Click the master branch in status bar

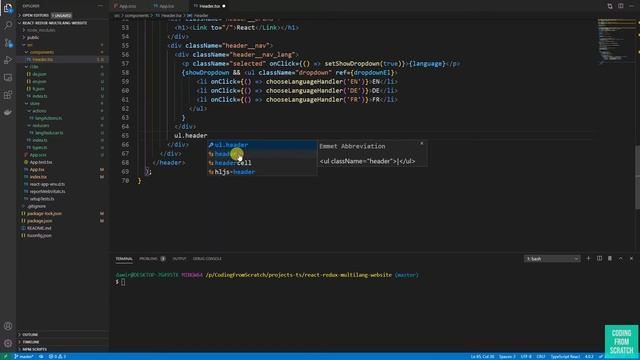click(24, 356)
